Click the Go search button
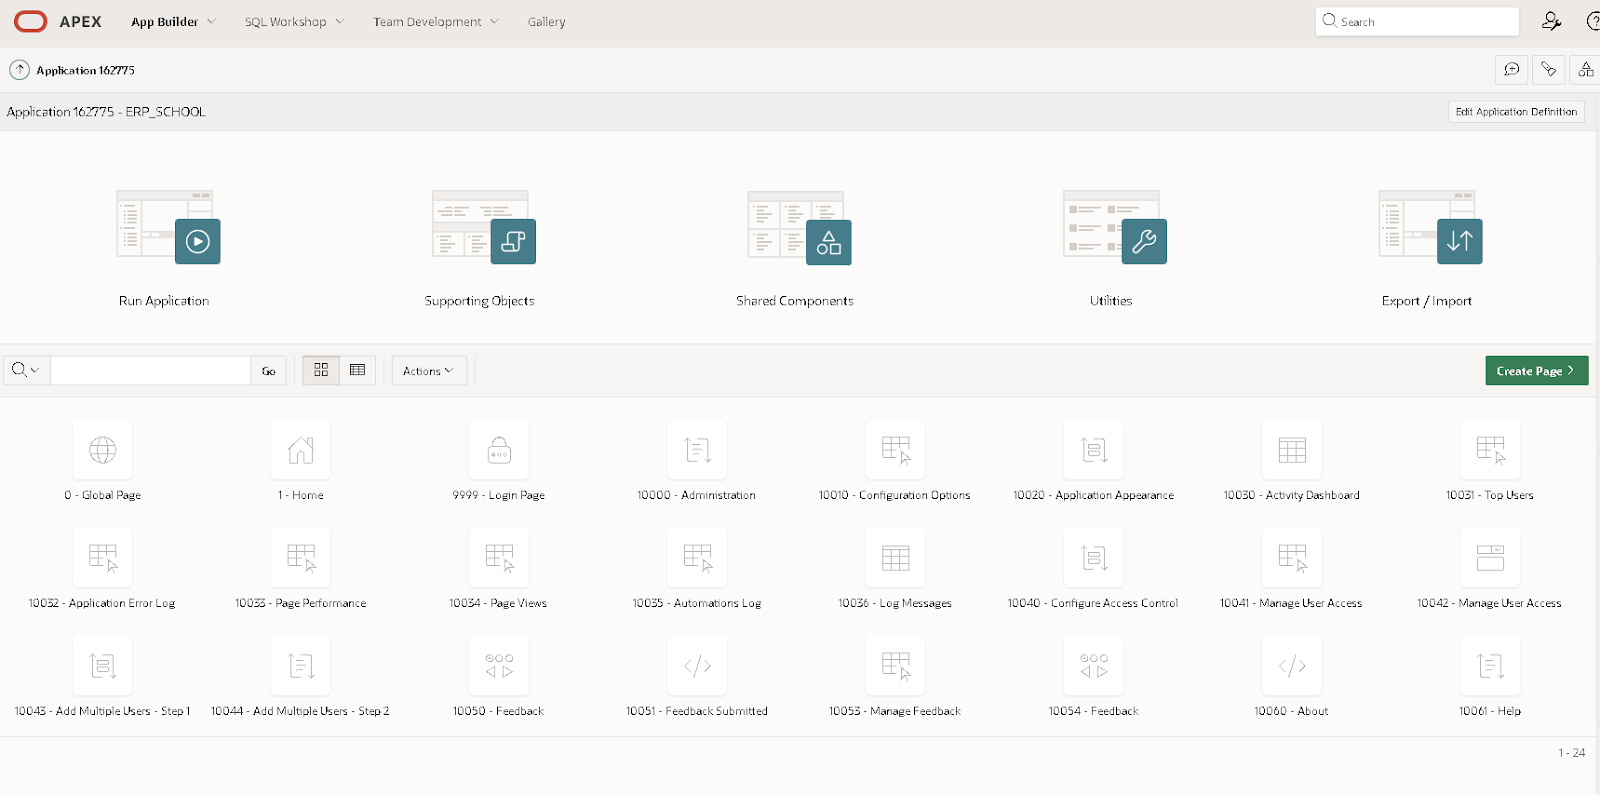 tap(268, 370)
